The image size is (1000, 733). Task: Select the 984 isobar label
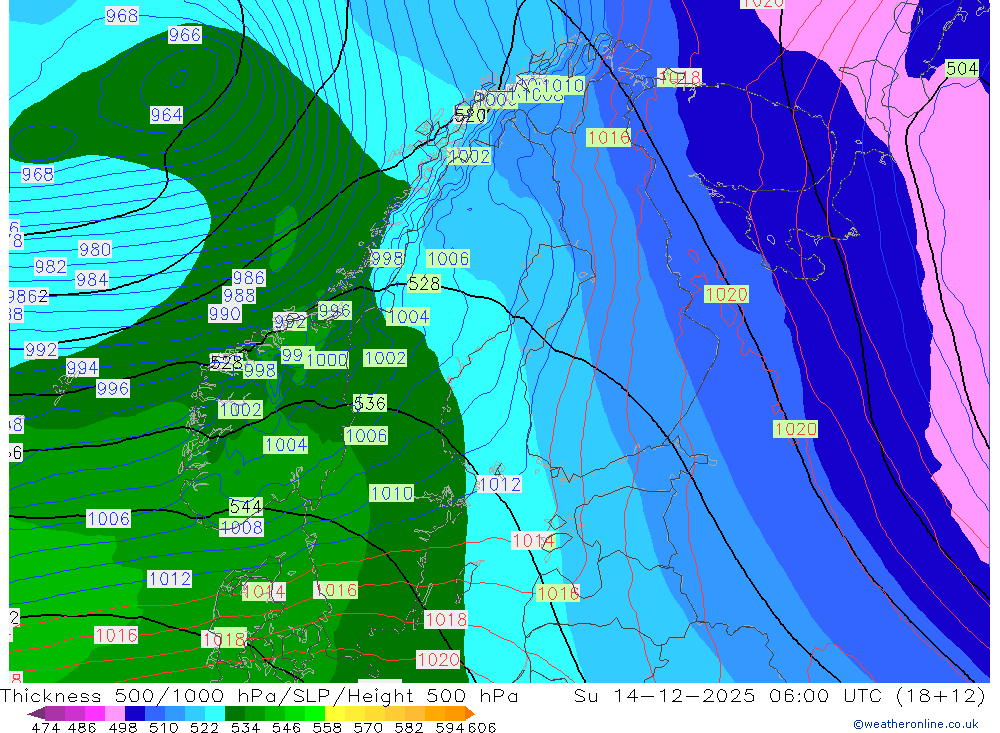[x=92, y=280]
